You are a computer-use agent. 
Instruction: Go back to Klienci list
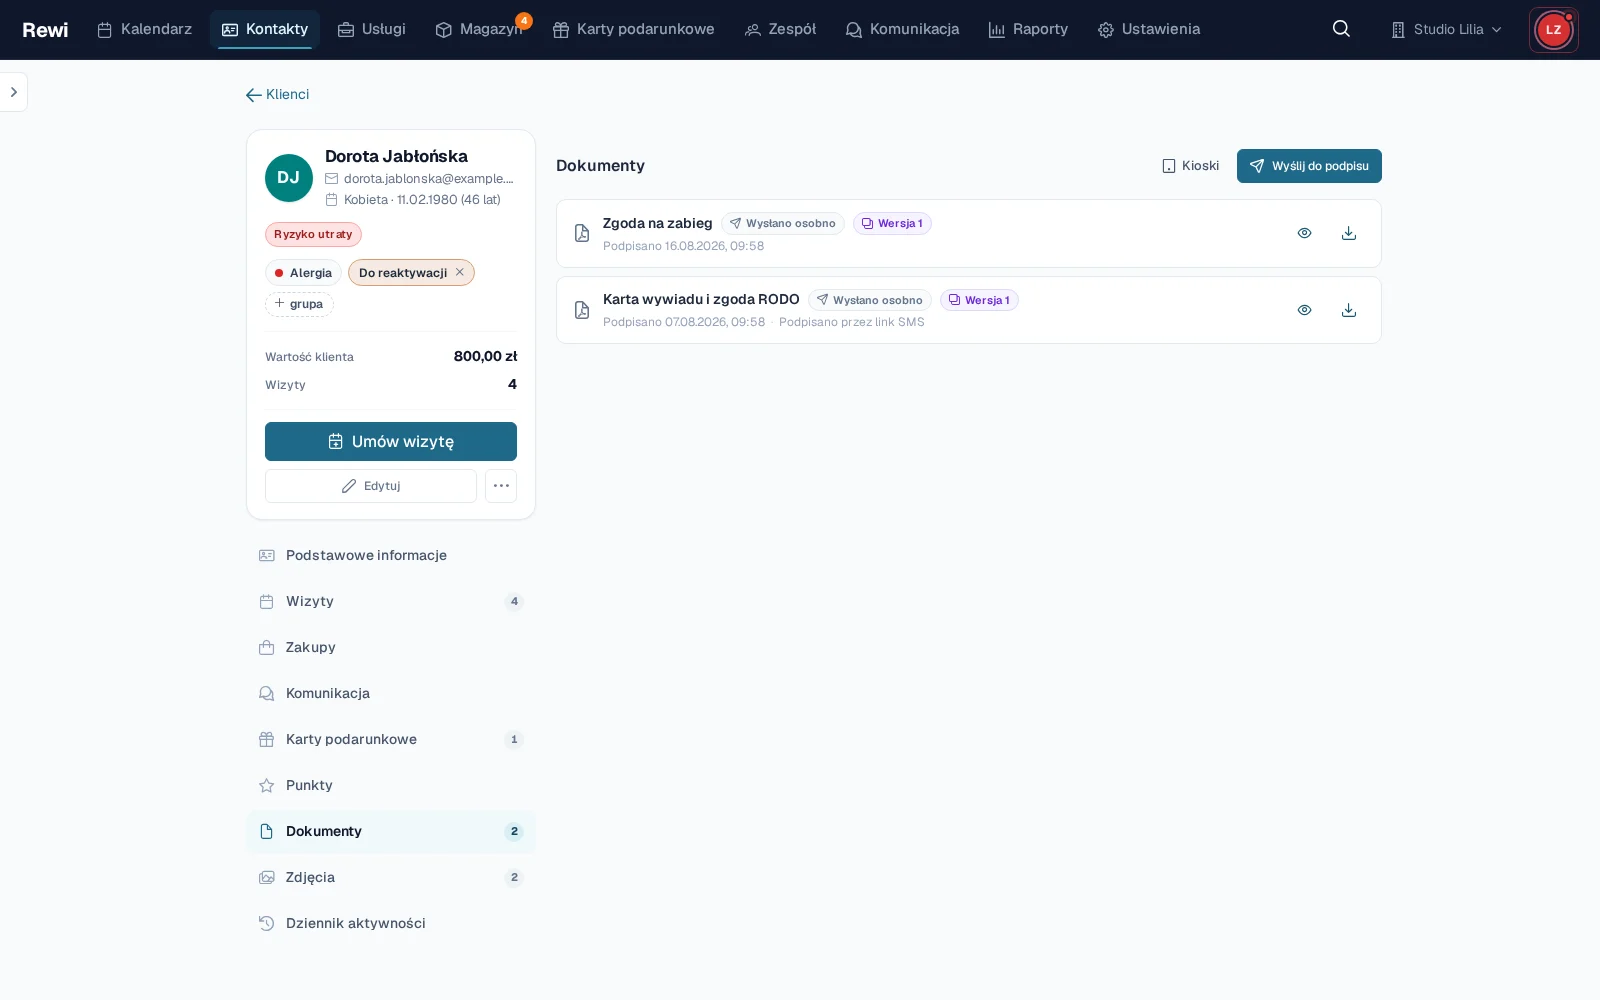[x=277, y=94]
